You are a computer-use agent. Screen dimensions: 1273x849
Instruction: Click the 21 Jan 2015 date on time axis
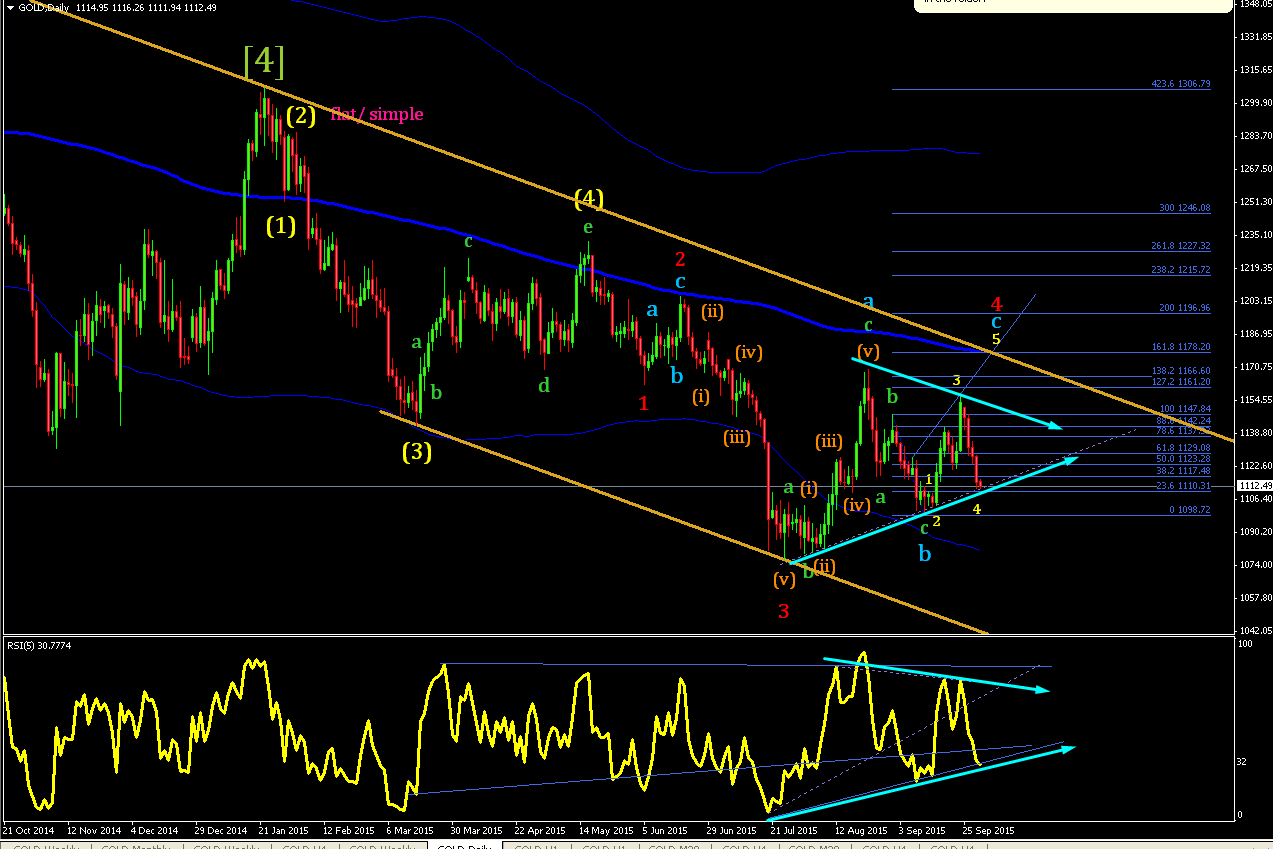click(283, 830)
